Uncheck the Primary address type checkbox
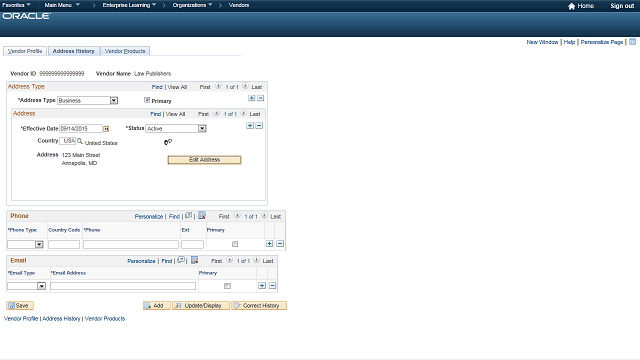Image resolution: width=640 pixels, height=360 pixels. pos(147,100)
